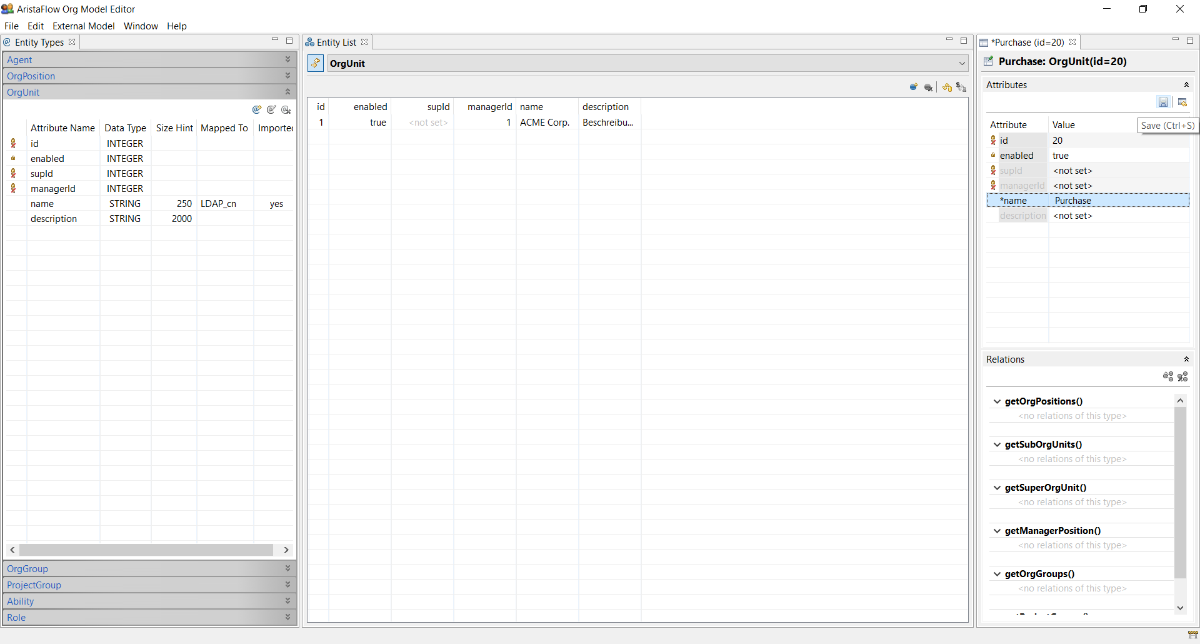The height and width of the screenshot is (644, 1200).
Task: Click the first icon in Relations toolbar
Action: coord(1167,377)
